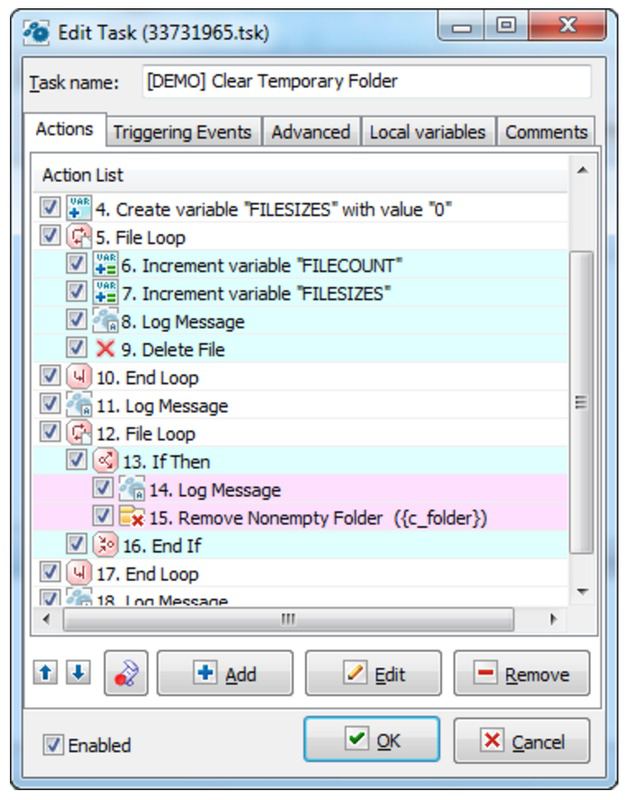Select the '15. Remove Nonempty Folder' row text
The height and width of the screenshot is (800, 630).
(318, 518)
